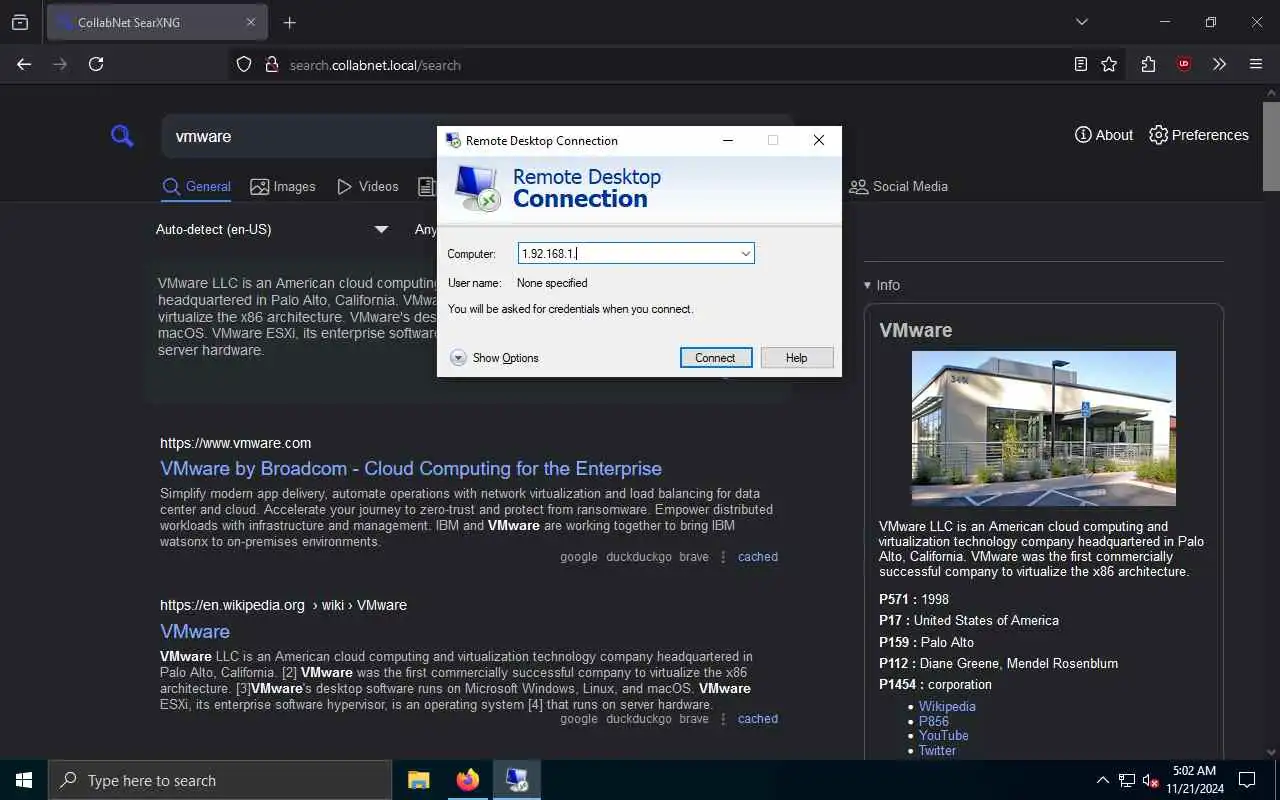1280x800 pixels.
Task: Click the Wikipedia link in Info box
Action: pyautogui.click(x=947, y=706)
